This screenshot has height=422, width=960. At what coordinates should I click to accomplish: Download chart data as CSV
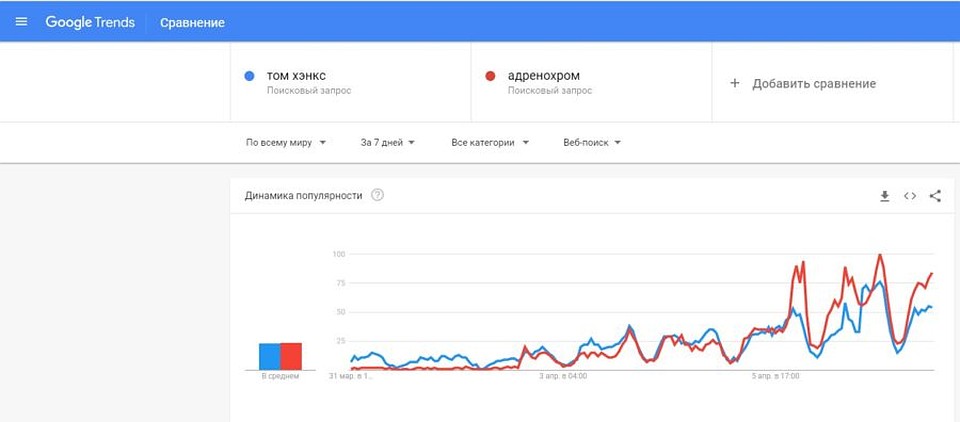click(x=884, y=196)
